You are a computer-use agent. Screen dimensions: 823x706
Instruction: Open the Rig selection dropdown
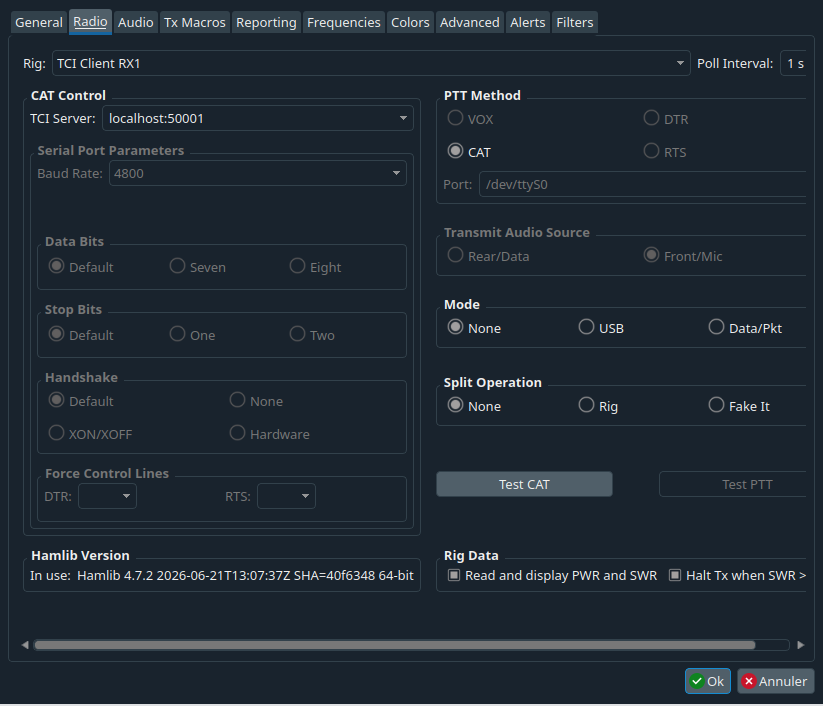(x=371, y=64)
